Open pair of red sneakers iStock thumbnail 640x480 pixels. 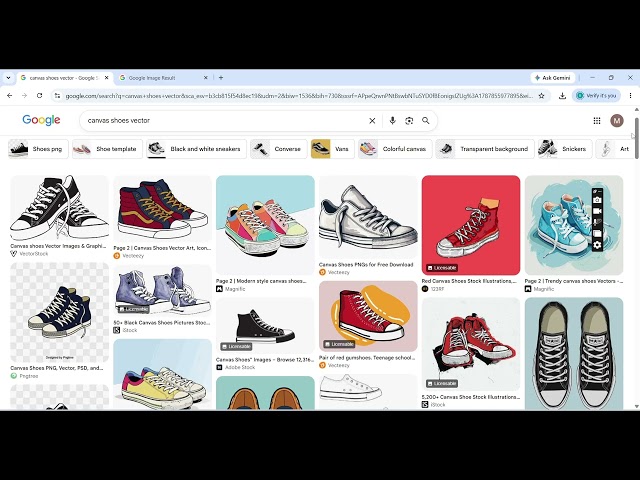click(x=471, y=344)
